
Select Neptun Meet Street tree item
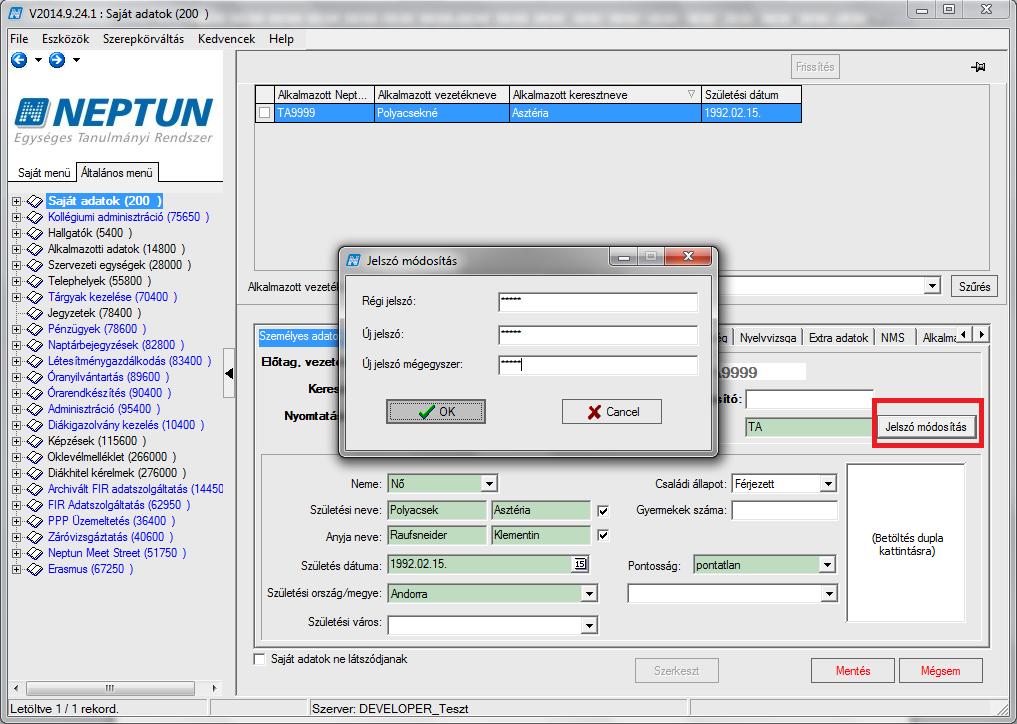[117, 553]
